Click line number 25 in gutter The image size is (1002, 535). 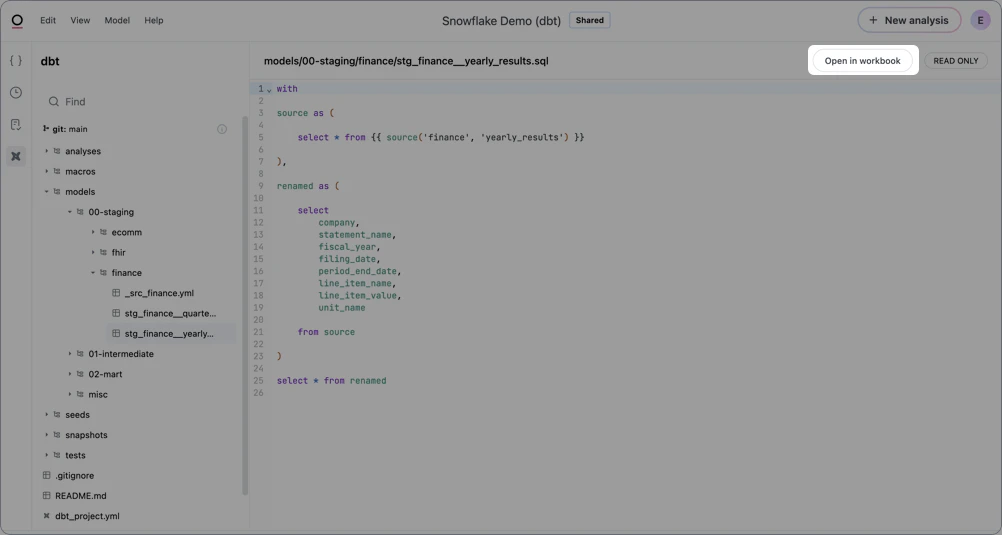(258, 380)
